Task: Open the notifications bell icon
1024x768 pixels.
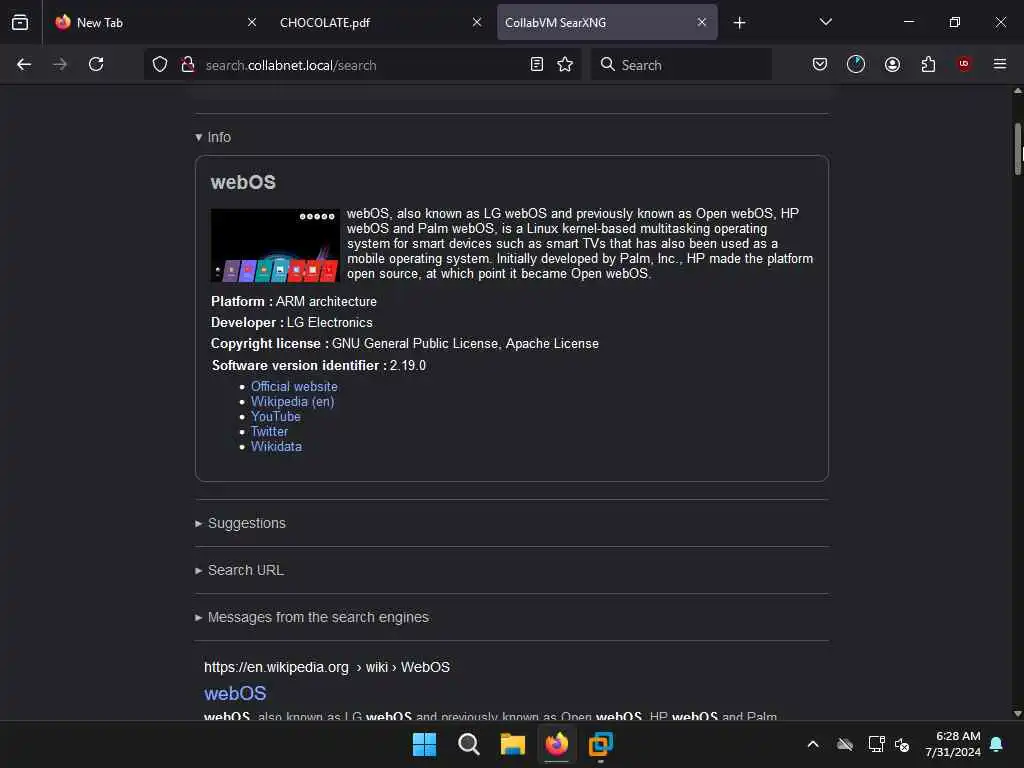Action: (996, 744)
